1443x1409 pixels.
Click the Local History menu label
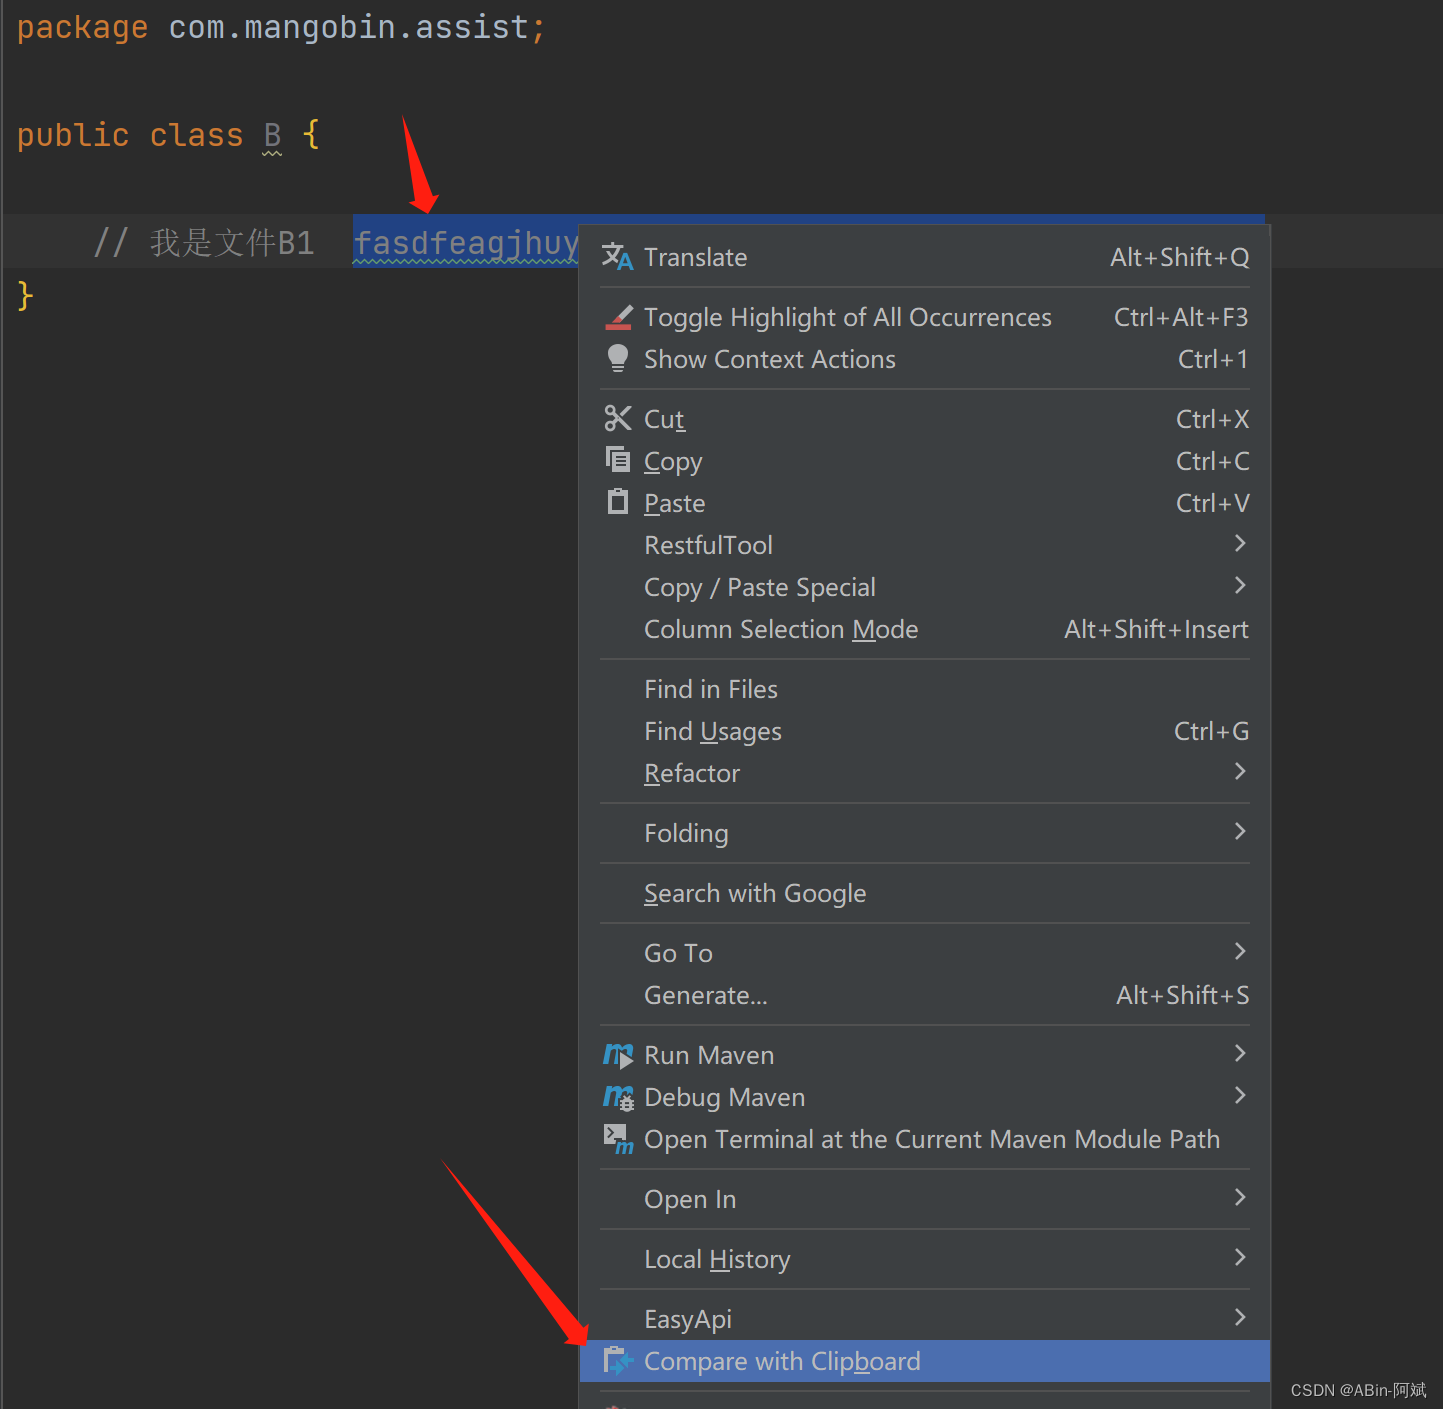[717, 1259]
